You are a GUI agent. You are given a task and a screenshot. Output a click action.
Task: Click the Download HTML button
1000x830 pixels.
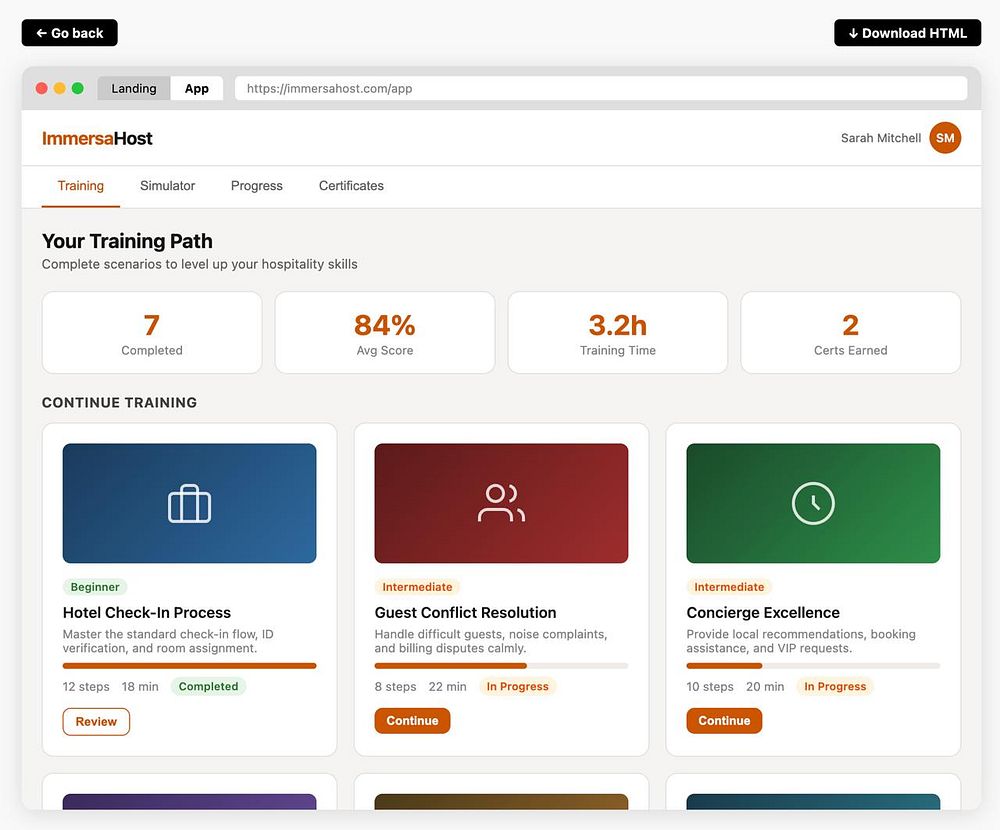[907, 33]
